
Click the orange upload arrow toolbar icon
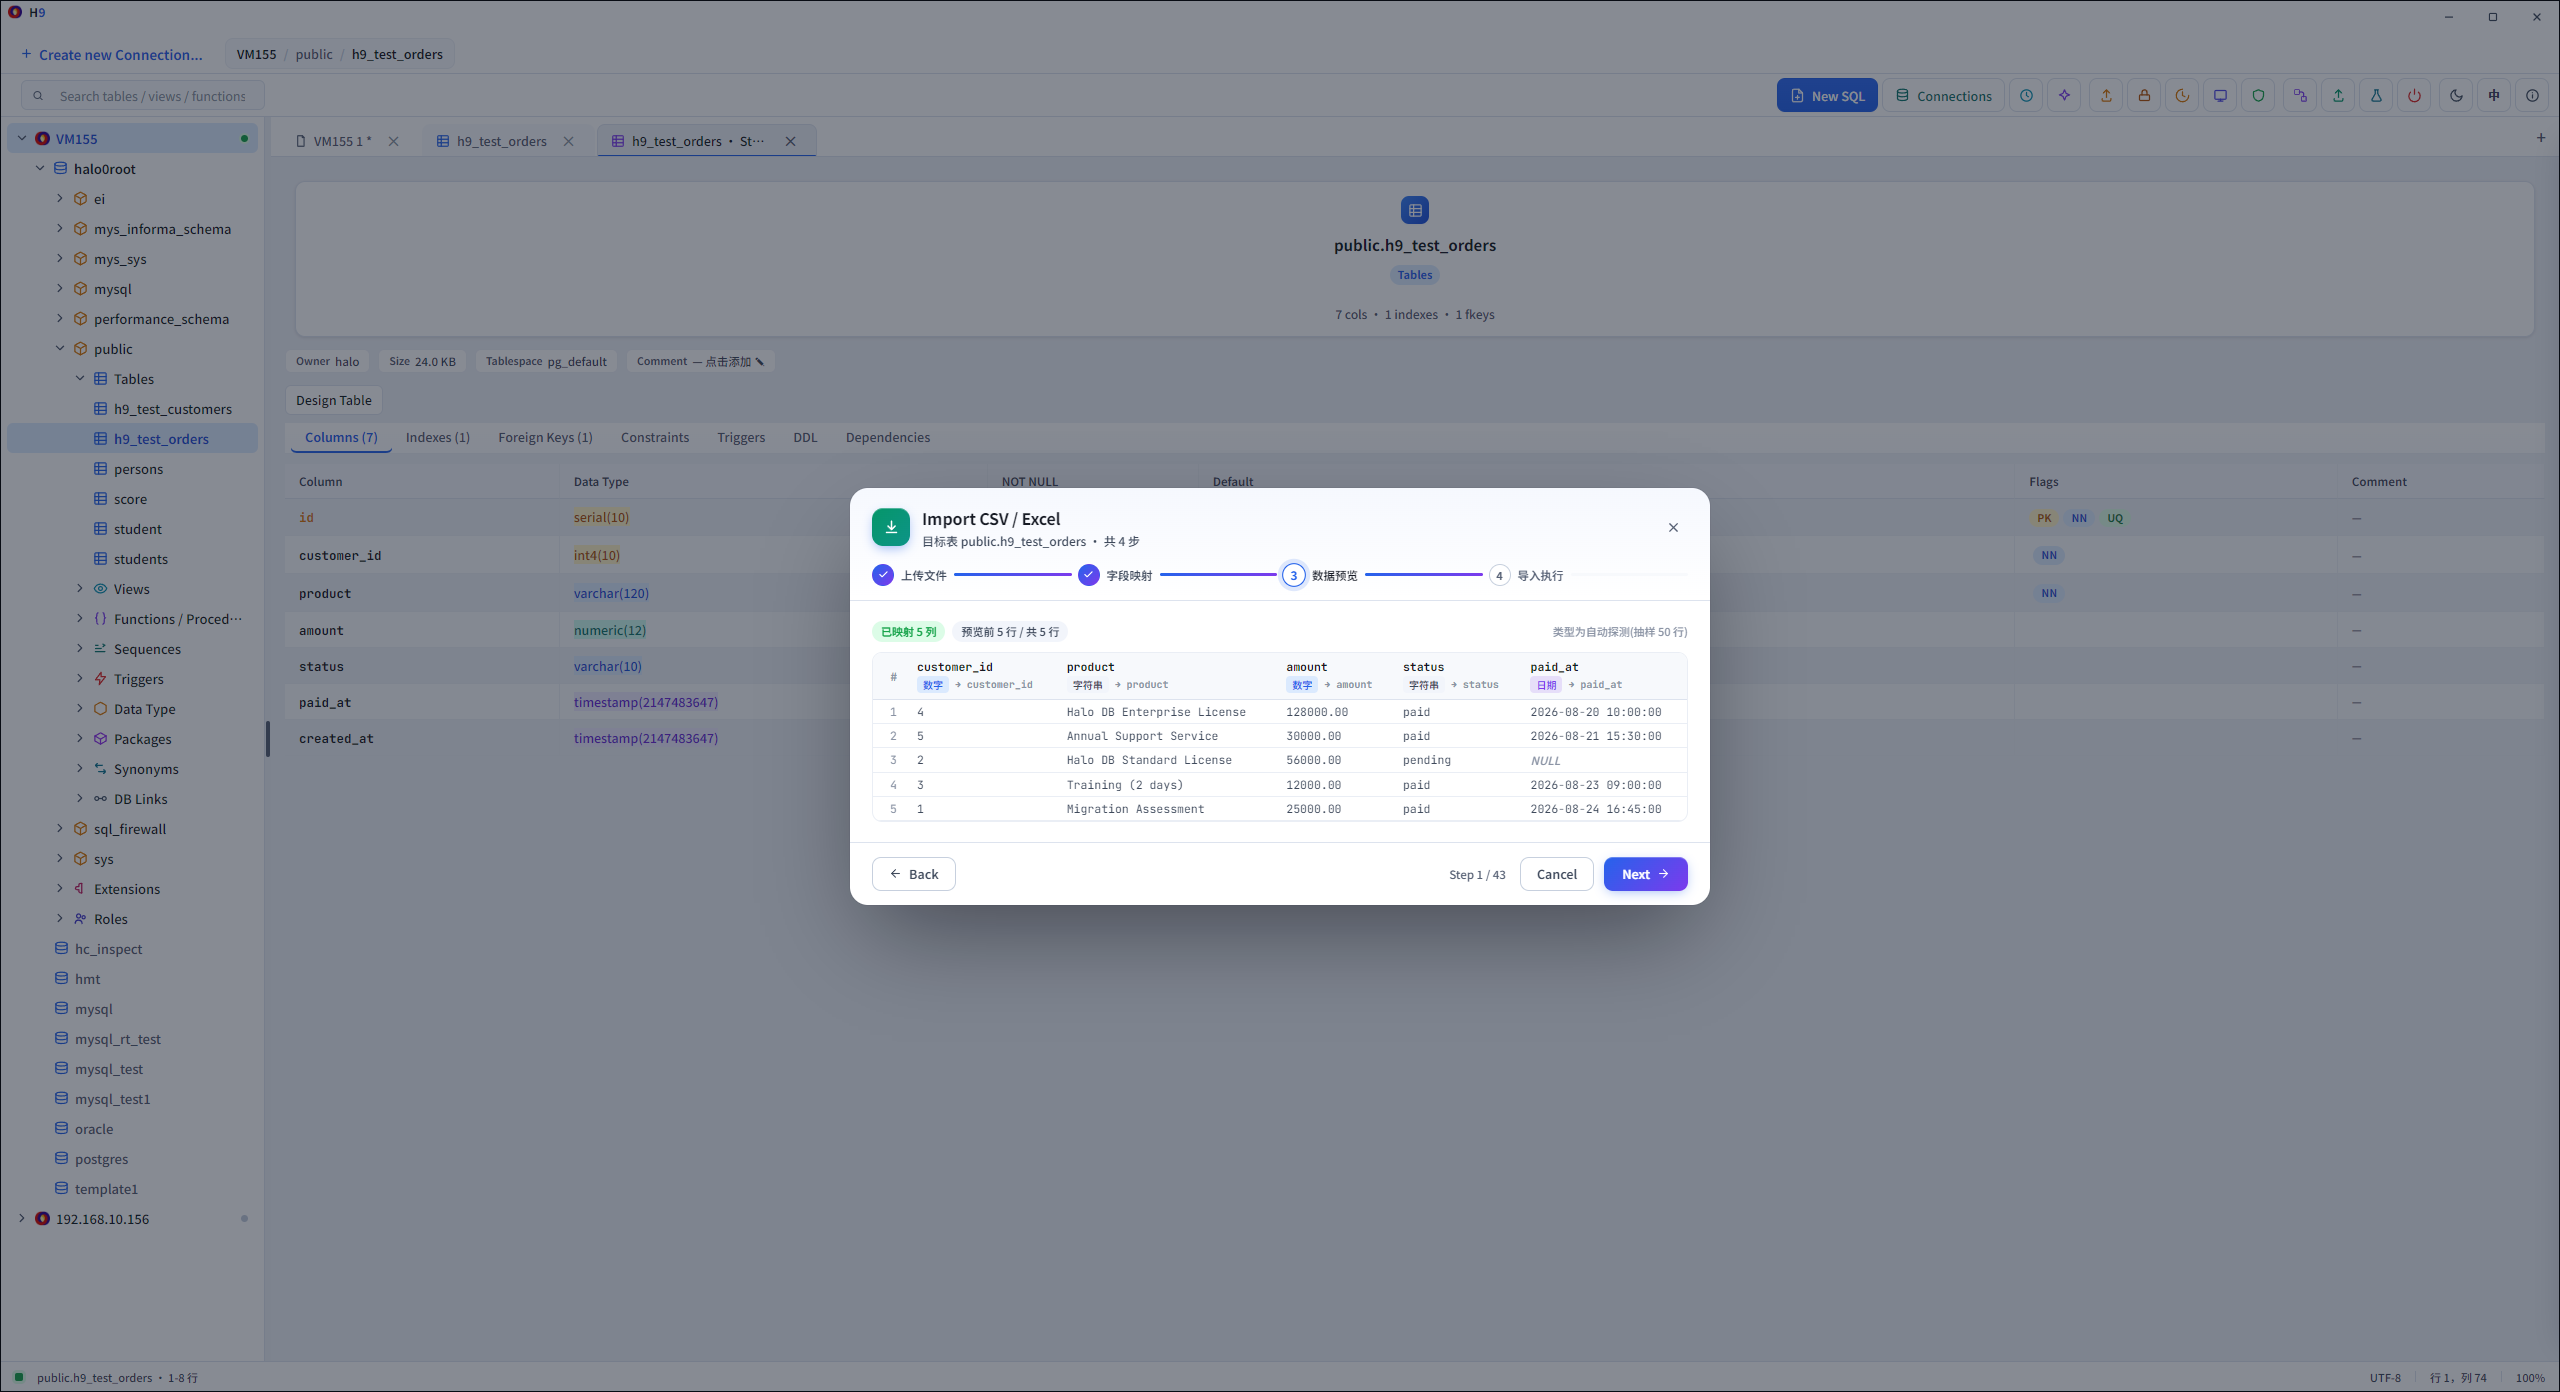coord(2106,96)
